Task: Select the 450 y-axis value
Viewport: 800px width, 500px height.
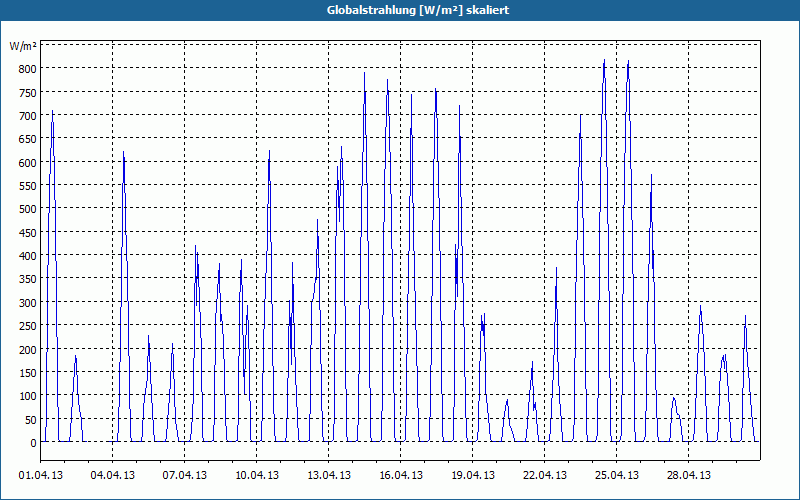Action: coord(27,233)
